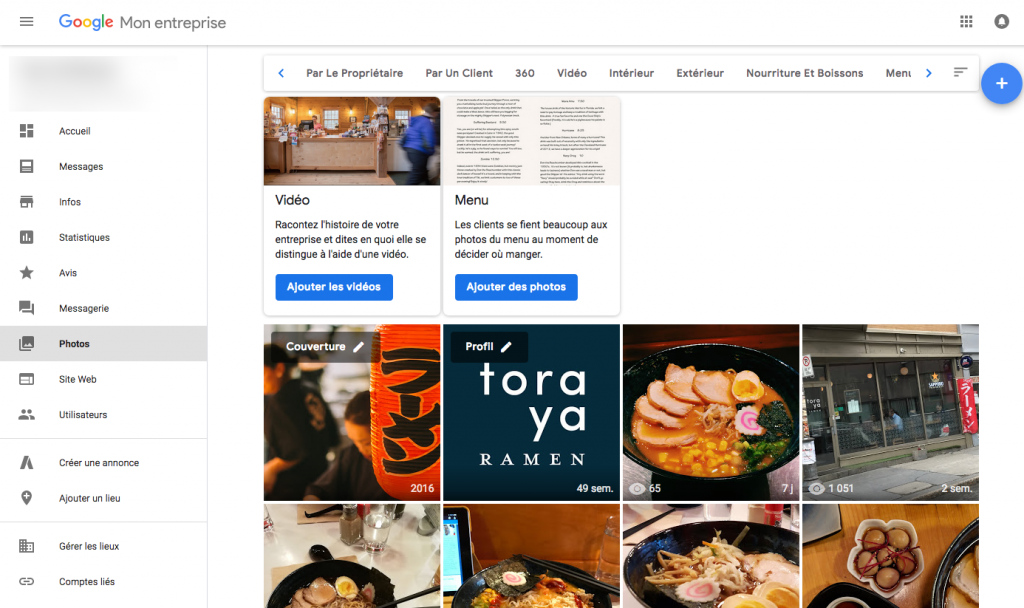Click the Menu card printed menu image

tap(532, 141)
